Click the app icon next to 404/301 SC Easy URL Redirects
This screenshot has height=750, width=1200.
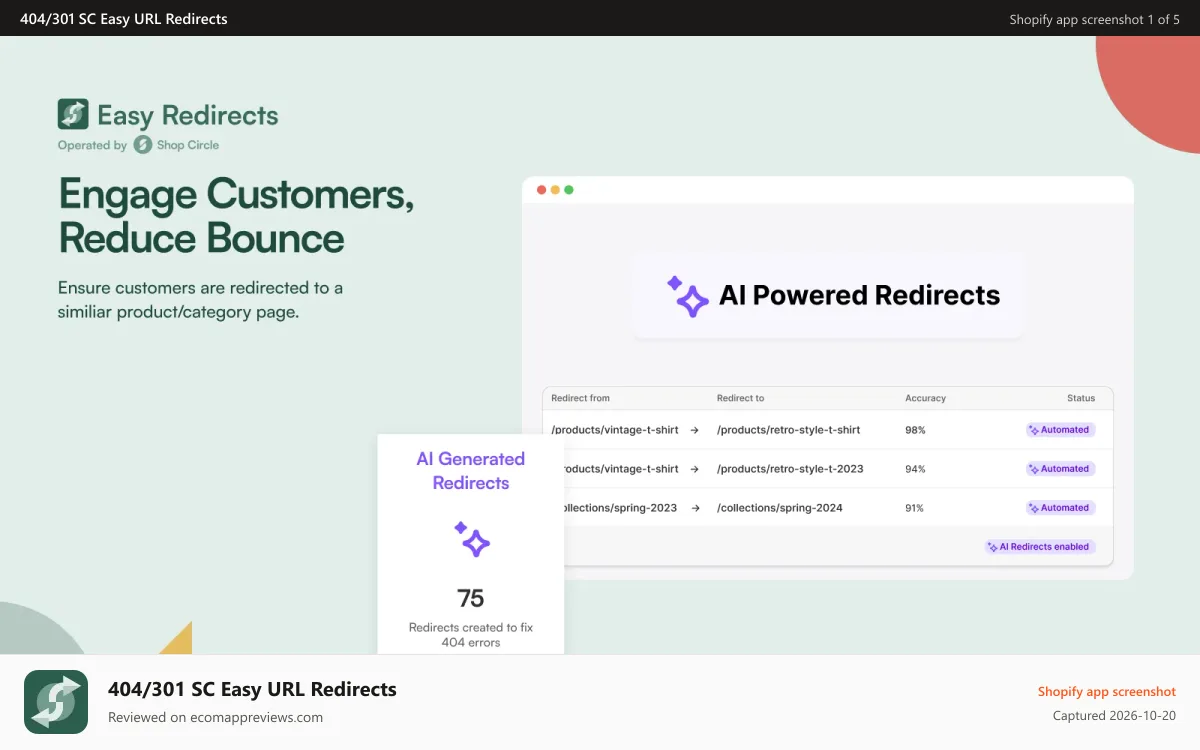coord(56,702)
